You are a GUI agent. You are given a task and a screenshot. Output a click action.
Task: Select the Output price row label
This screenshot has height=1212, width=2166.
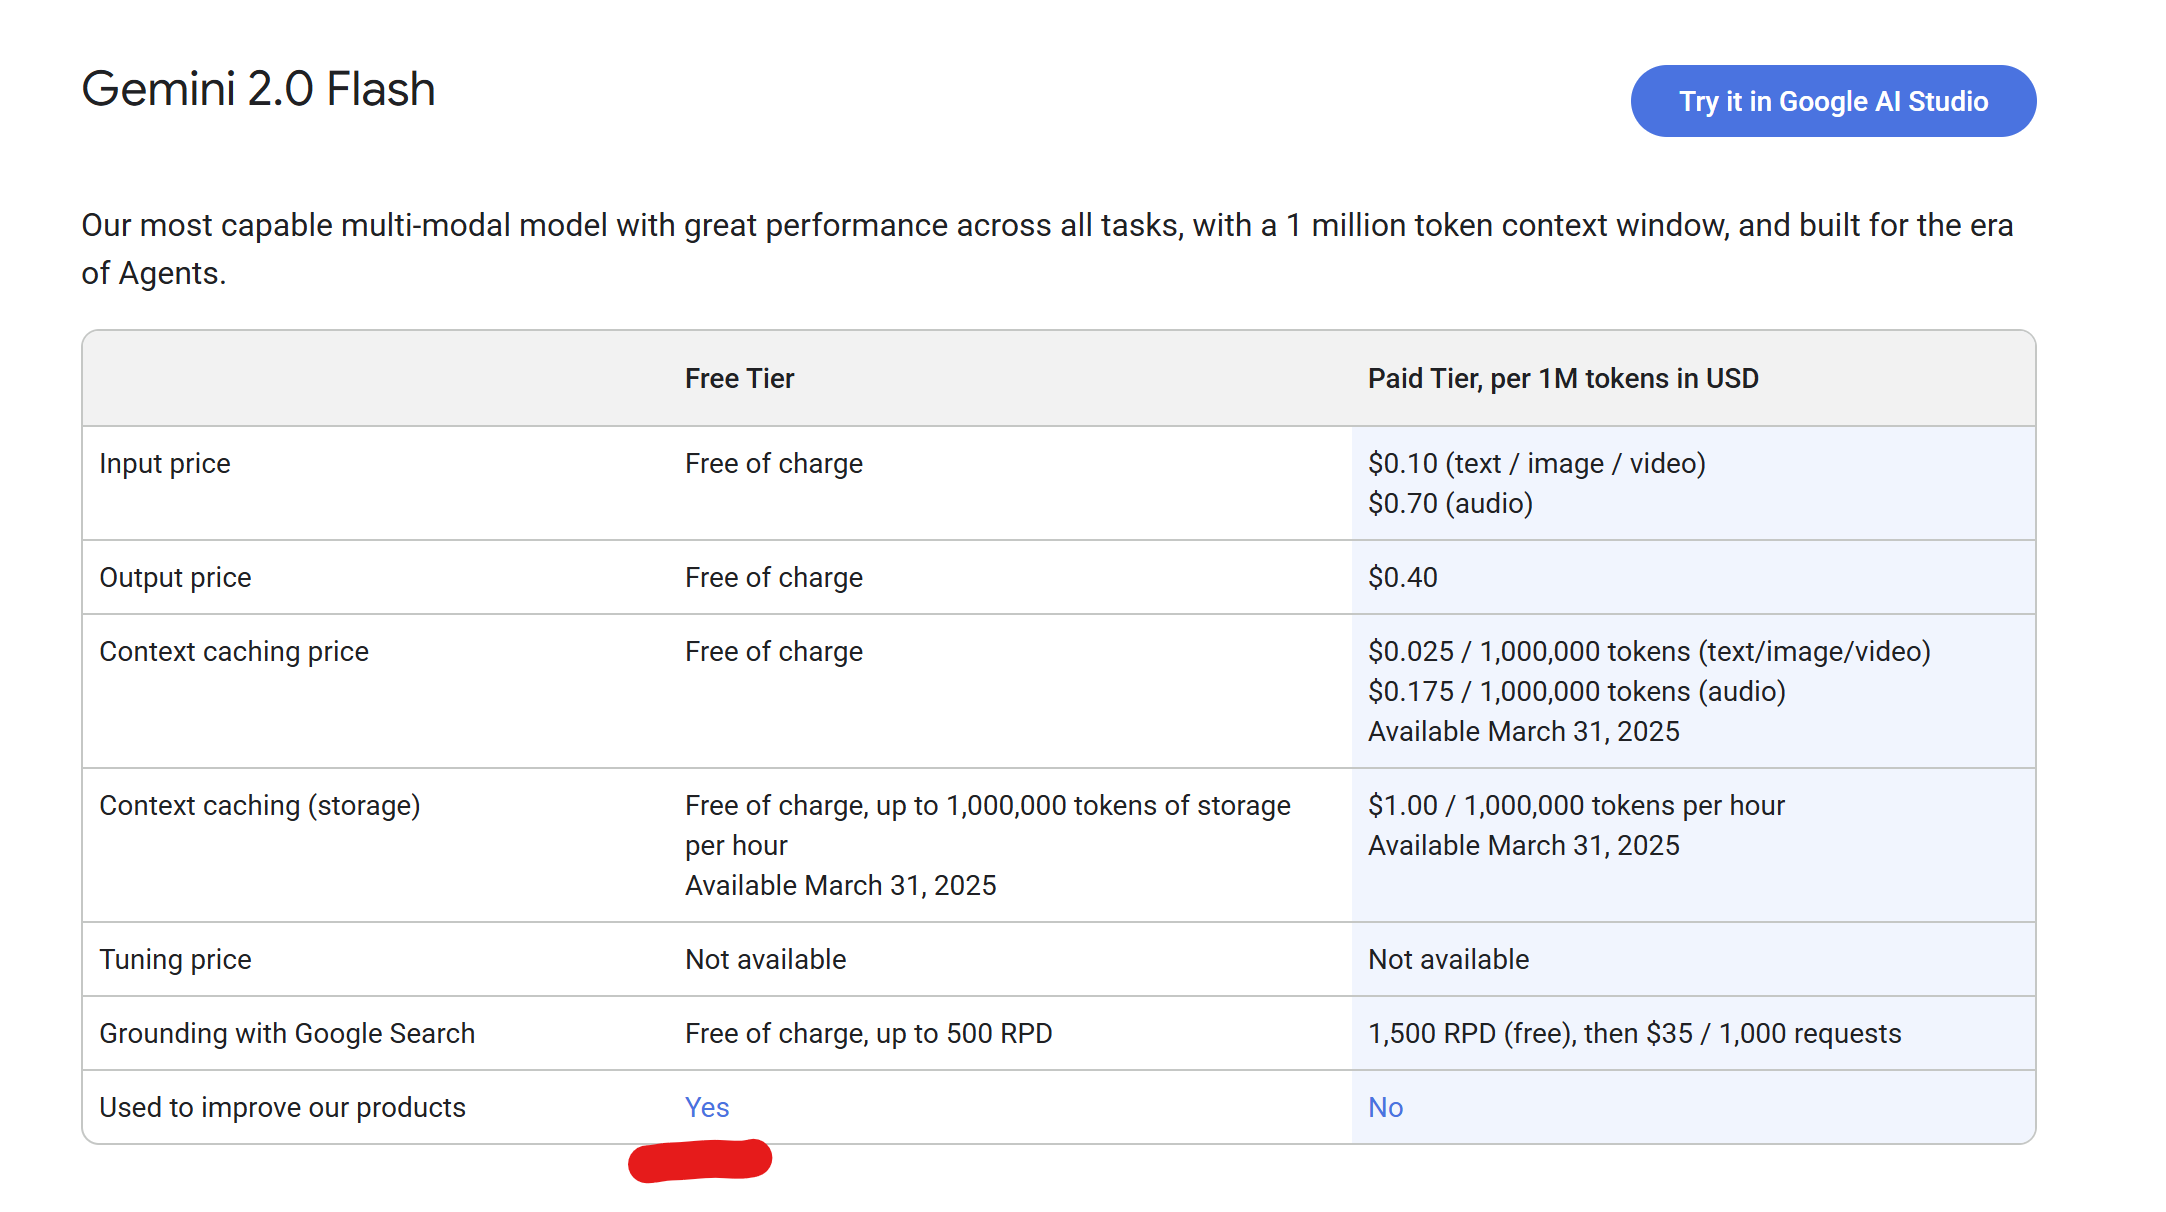point(175,577)
